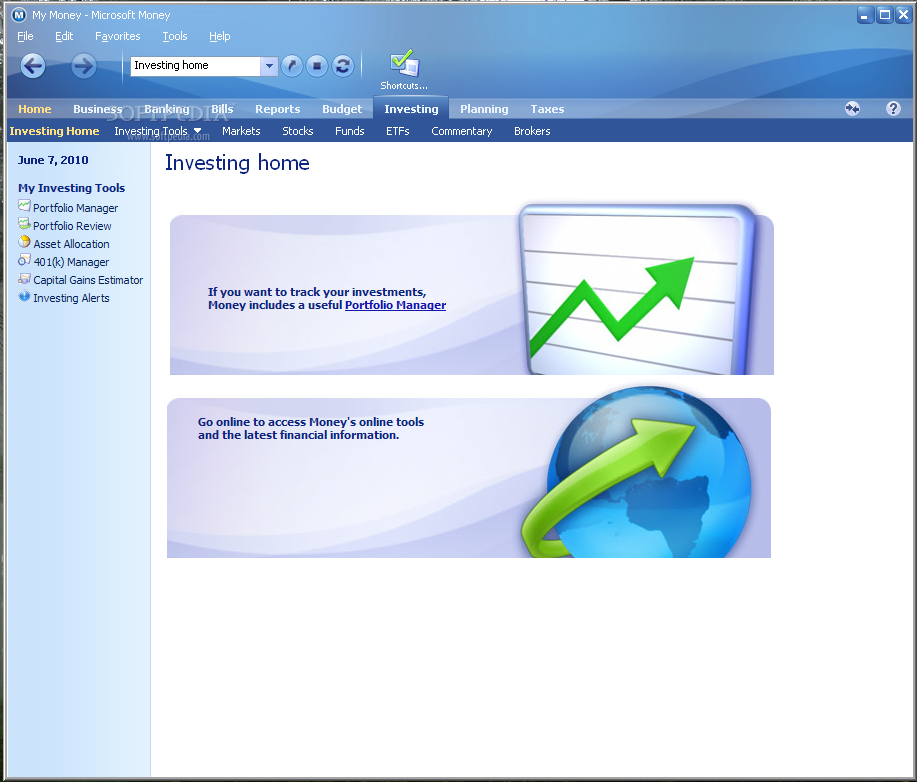Click the Go arrow next to address box

pyautogui.click(x=292, y=66)
